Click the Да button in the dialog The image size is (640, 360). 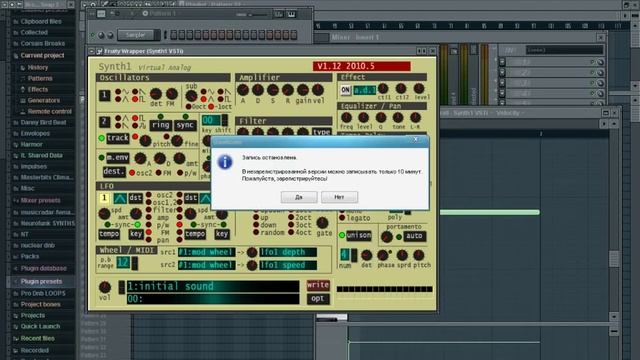299,197
